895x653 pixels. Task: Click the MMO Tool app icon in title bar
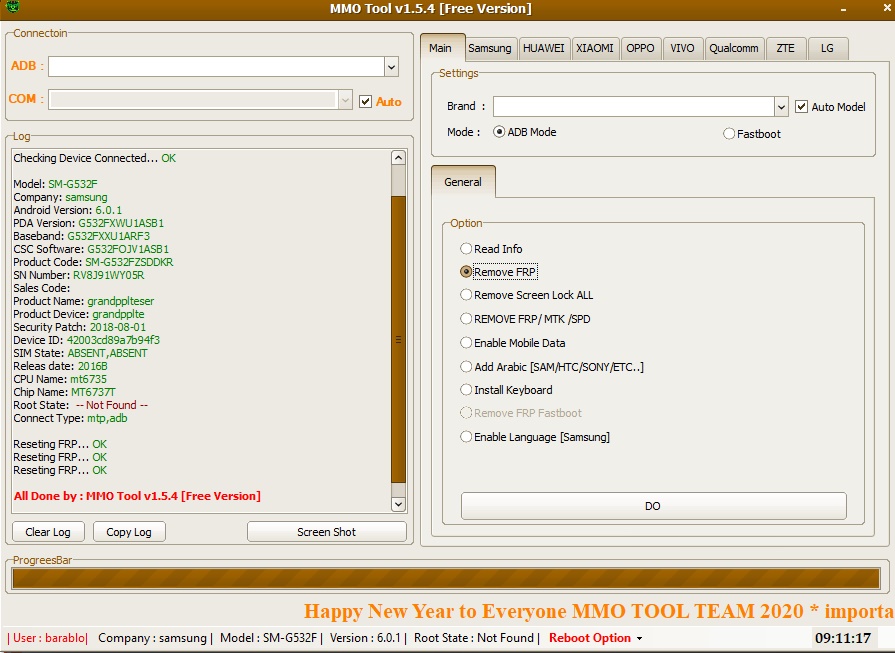[x=13, y=7]
